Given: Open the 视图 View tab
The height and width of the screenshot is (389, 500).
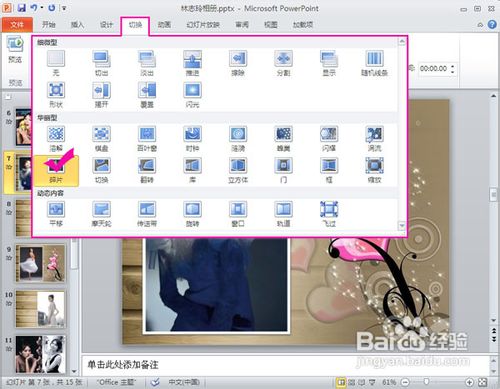Looking at the screenshot, I should [x=271, y=25].
